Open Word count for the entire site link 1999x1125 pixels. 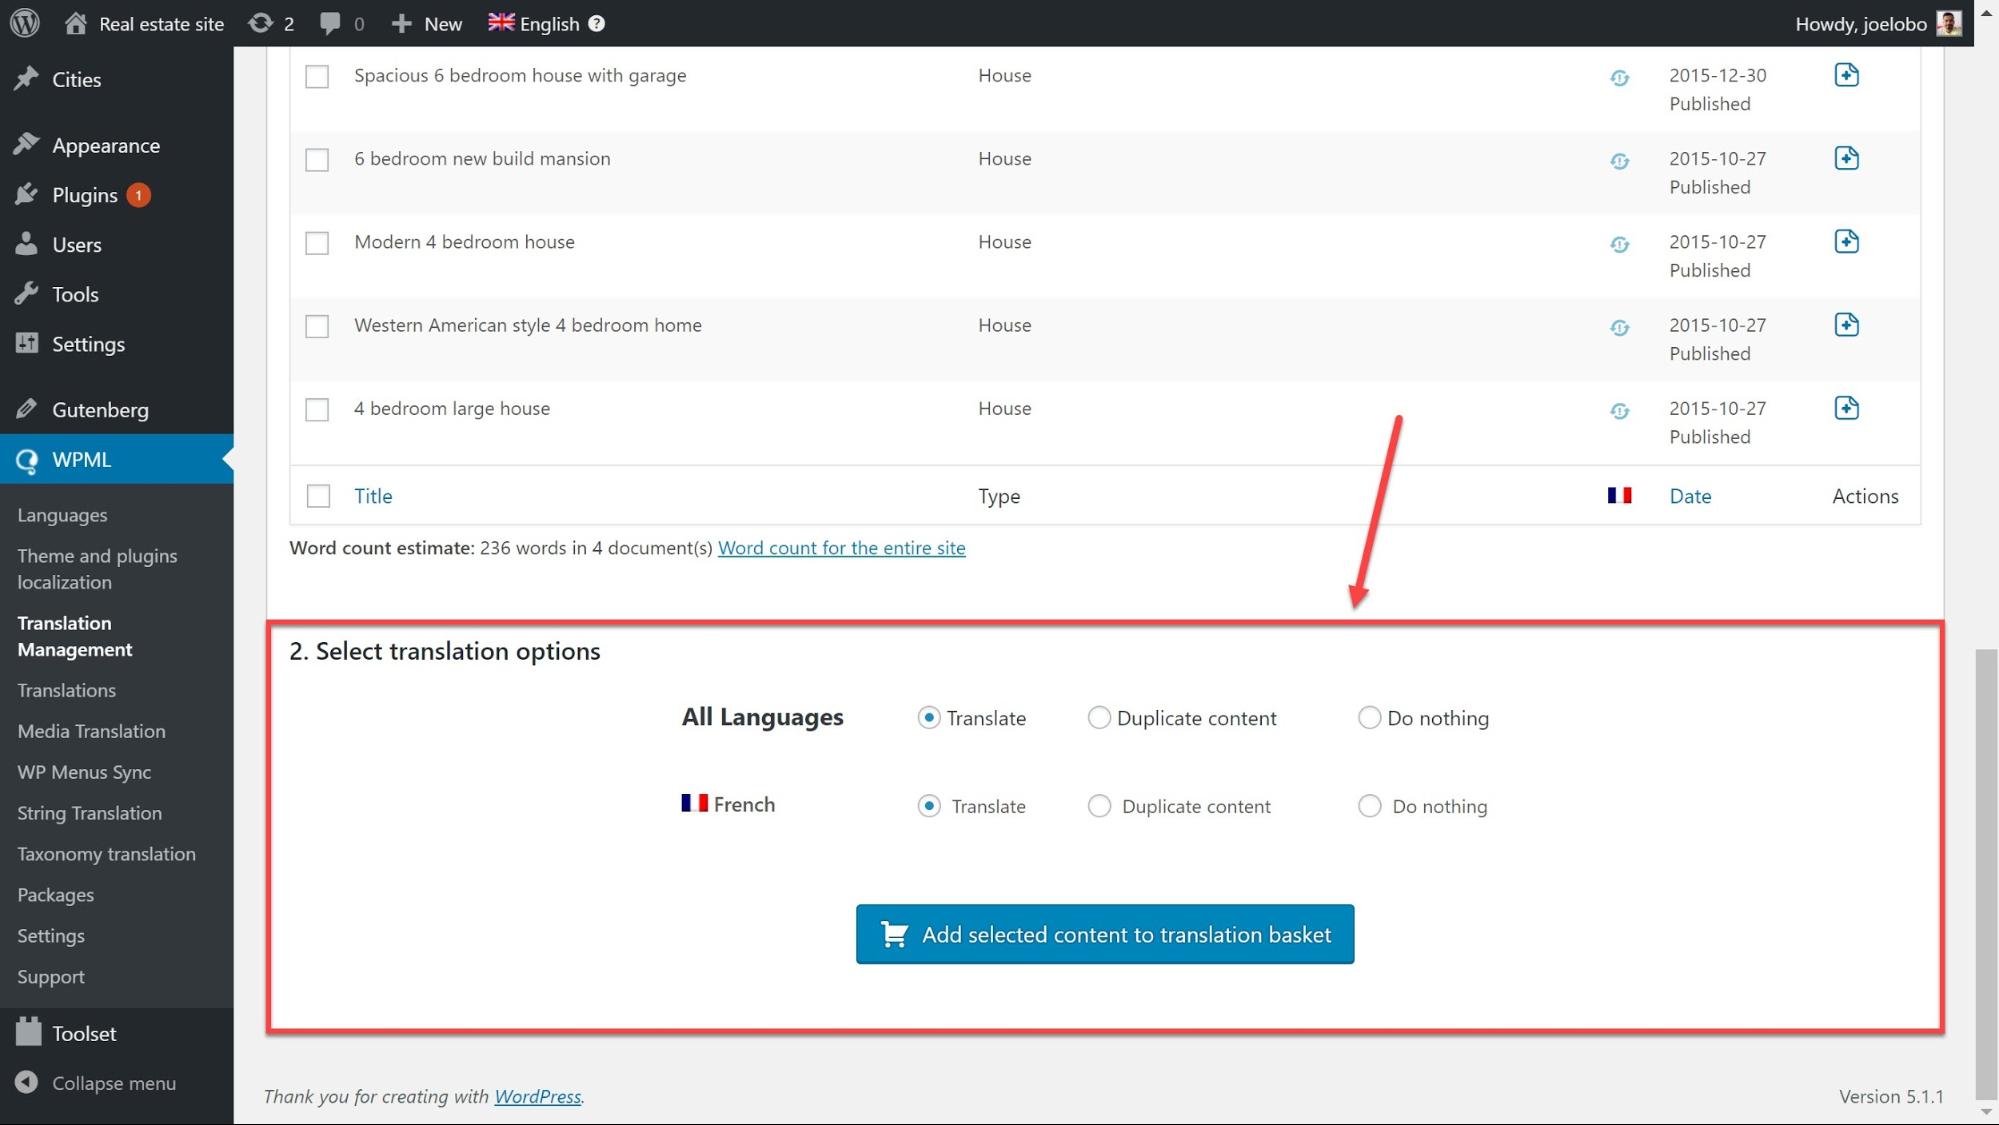click(841, 548)
